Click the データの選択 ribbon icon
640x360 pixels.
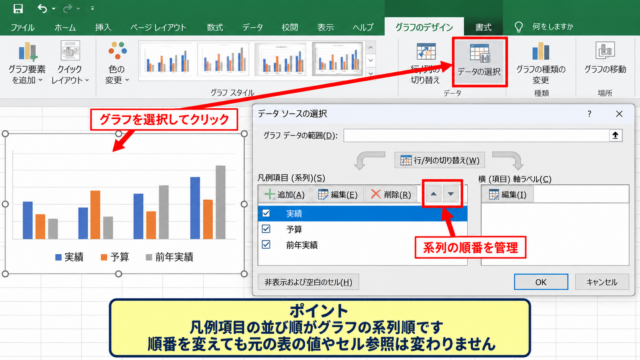pos(479,62)
